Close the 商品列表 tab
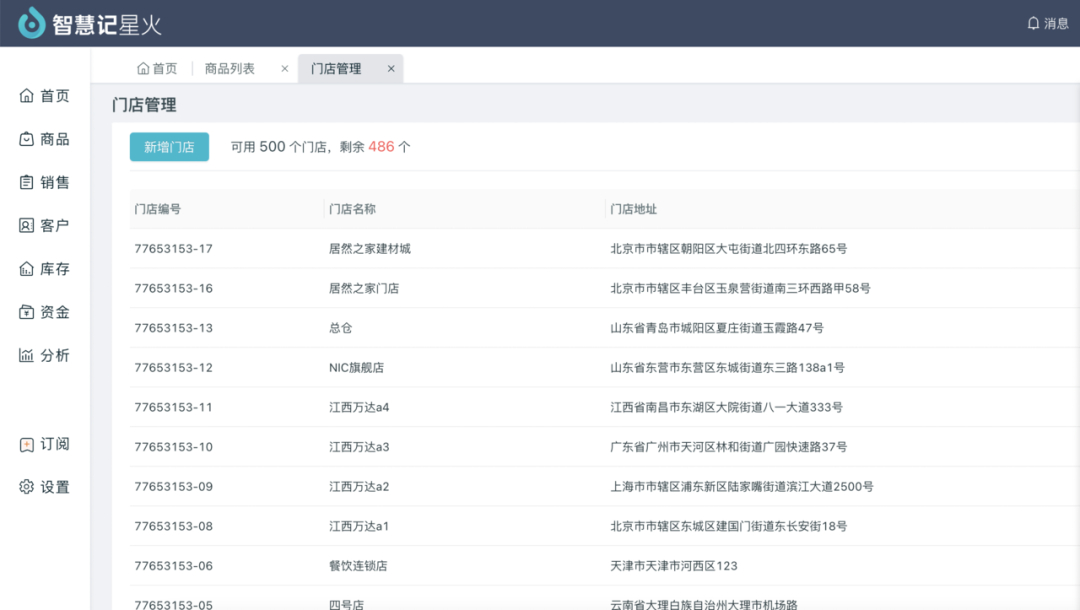This screenshot has height=610, width=1080. click(285, 69)
